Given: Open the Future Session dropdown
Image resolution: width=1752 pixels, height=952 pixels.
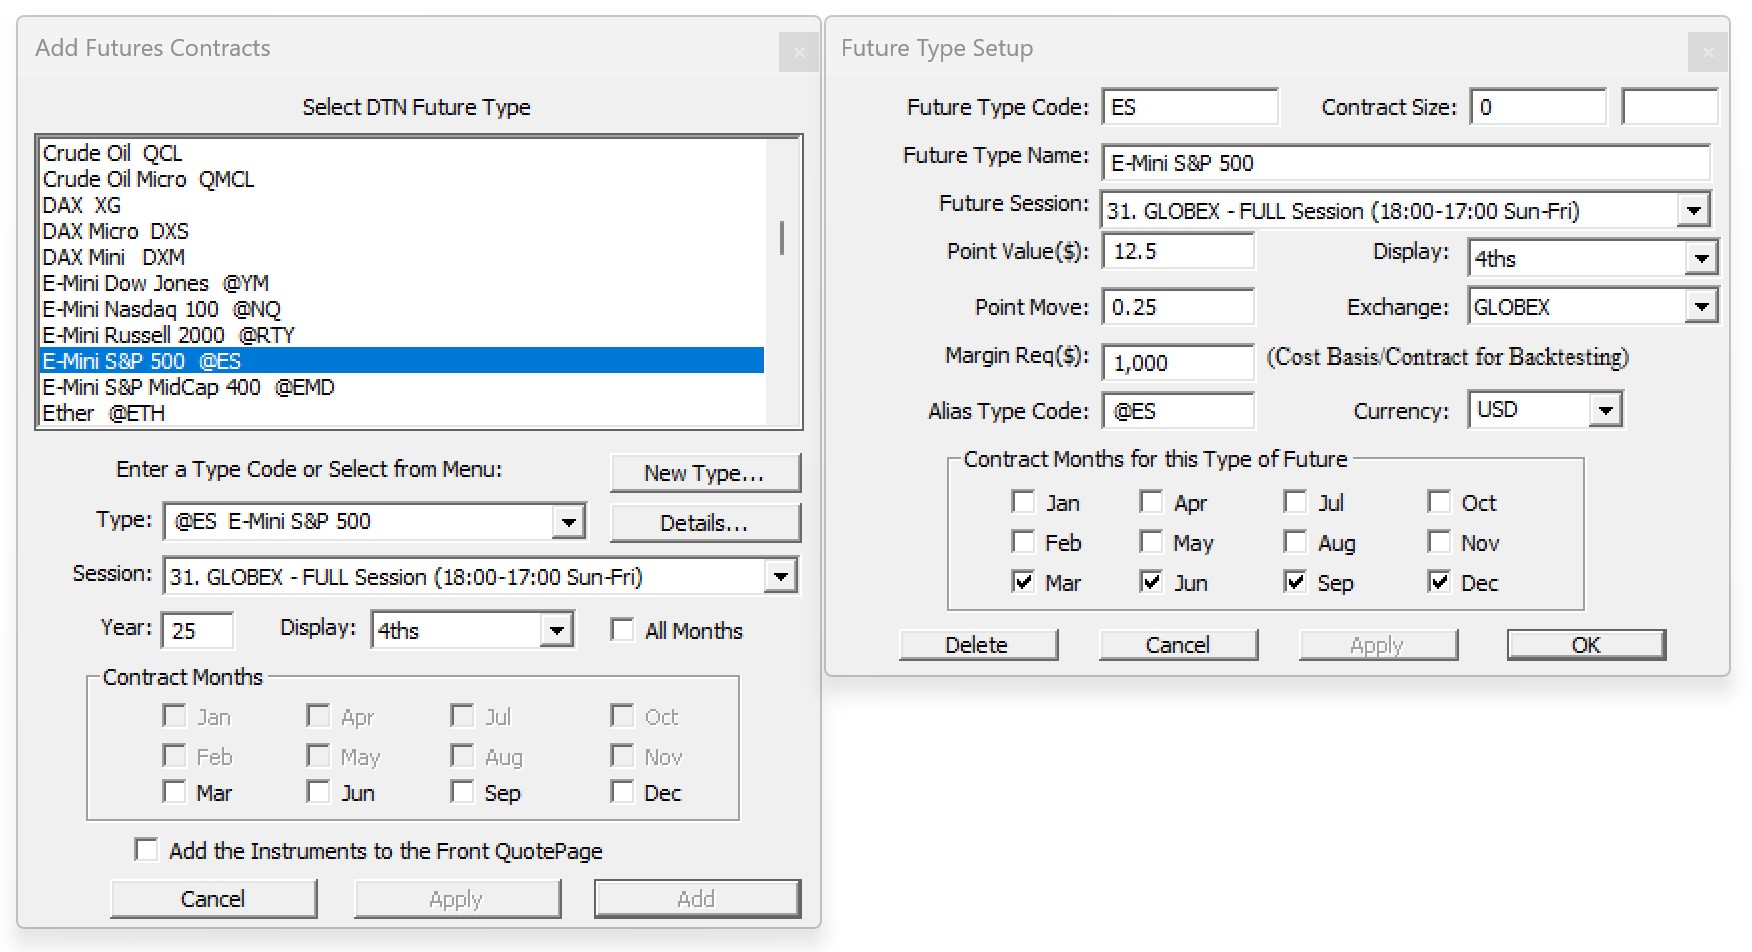Looking at the screenshot, I should pos(1693,211).
